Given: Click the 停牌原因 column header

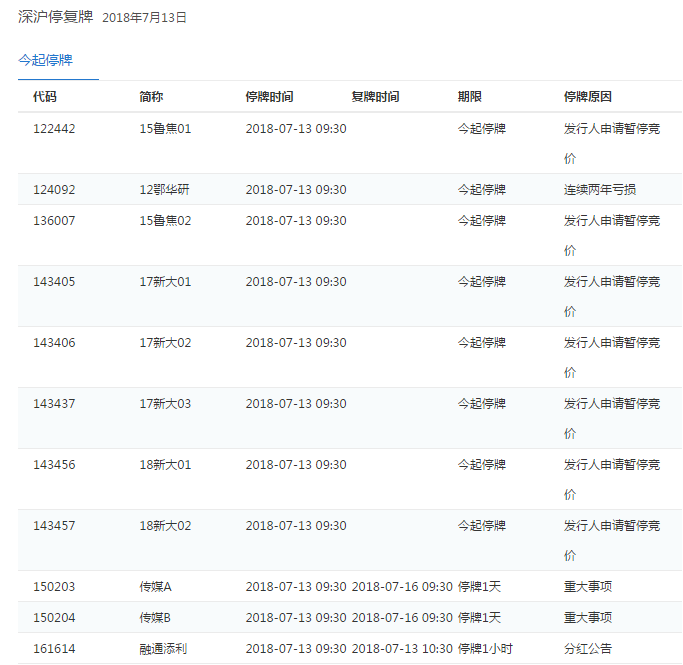Looking at the screenshot, I should click(x=588, y=97).
